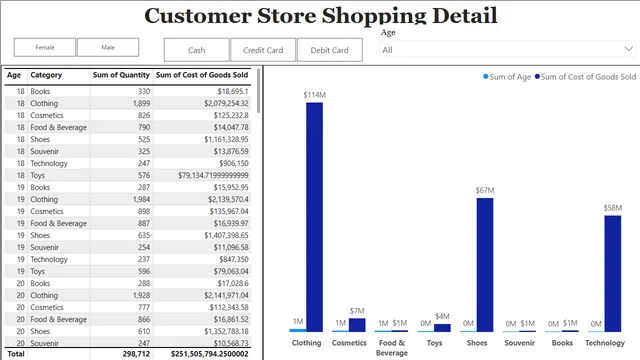Select the Clothing $114M dark blue bar
640x360 pixels.
(x=314, y=217)
